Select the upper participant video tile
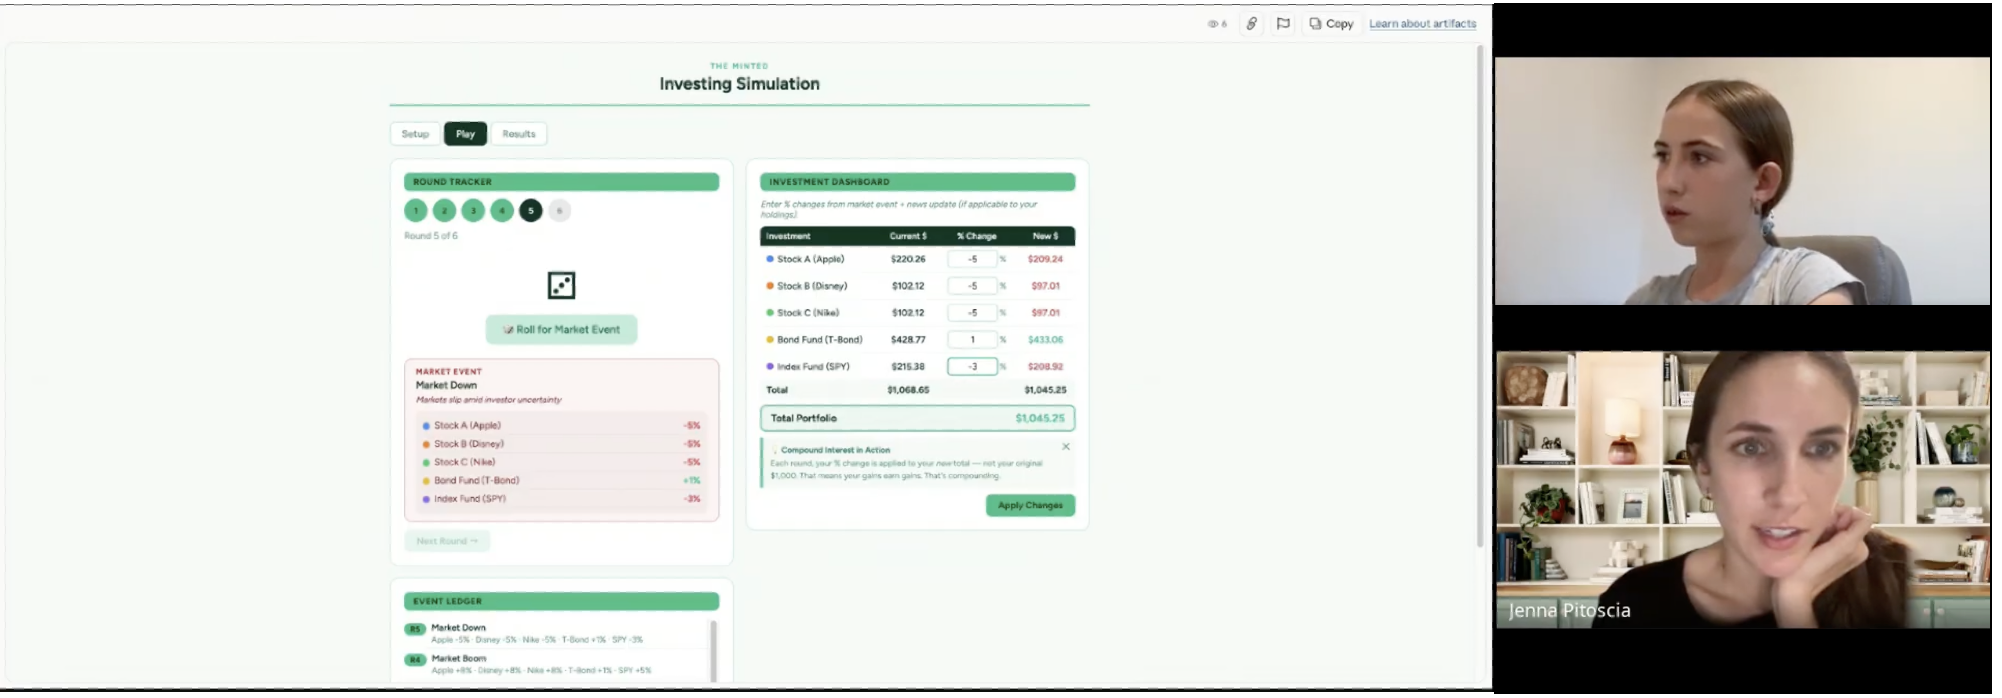Image resolution: width=2002 pixels, height=698 pixels. coord(1742,181)
